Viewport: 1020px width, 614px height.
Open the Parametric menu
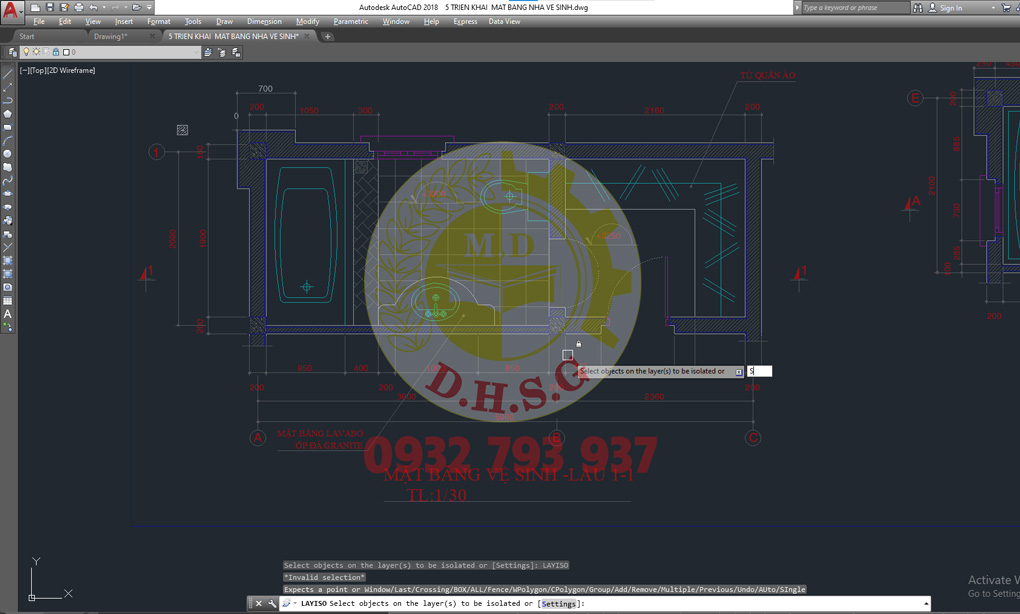click(x=351, y=21)
